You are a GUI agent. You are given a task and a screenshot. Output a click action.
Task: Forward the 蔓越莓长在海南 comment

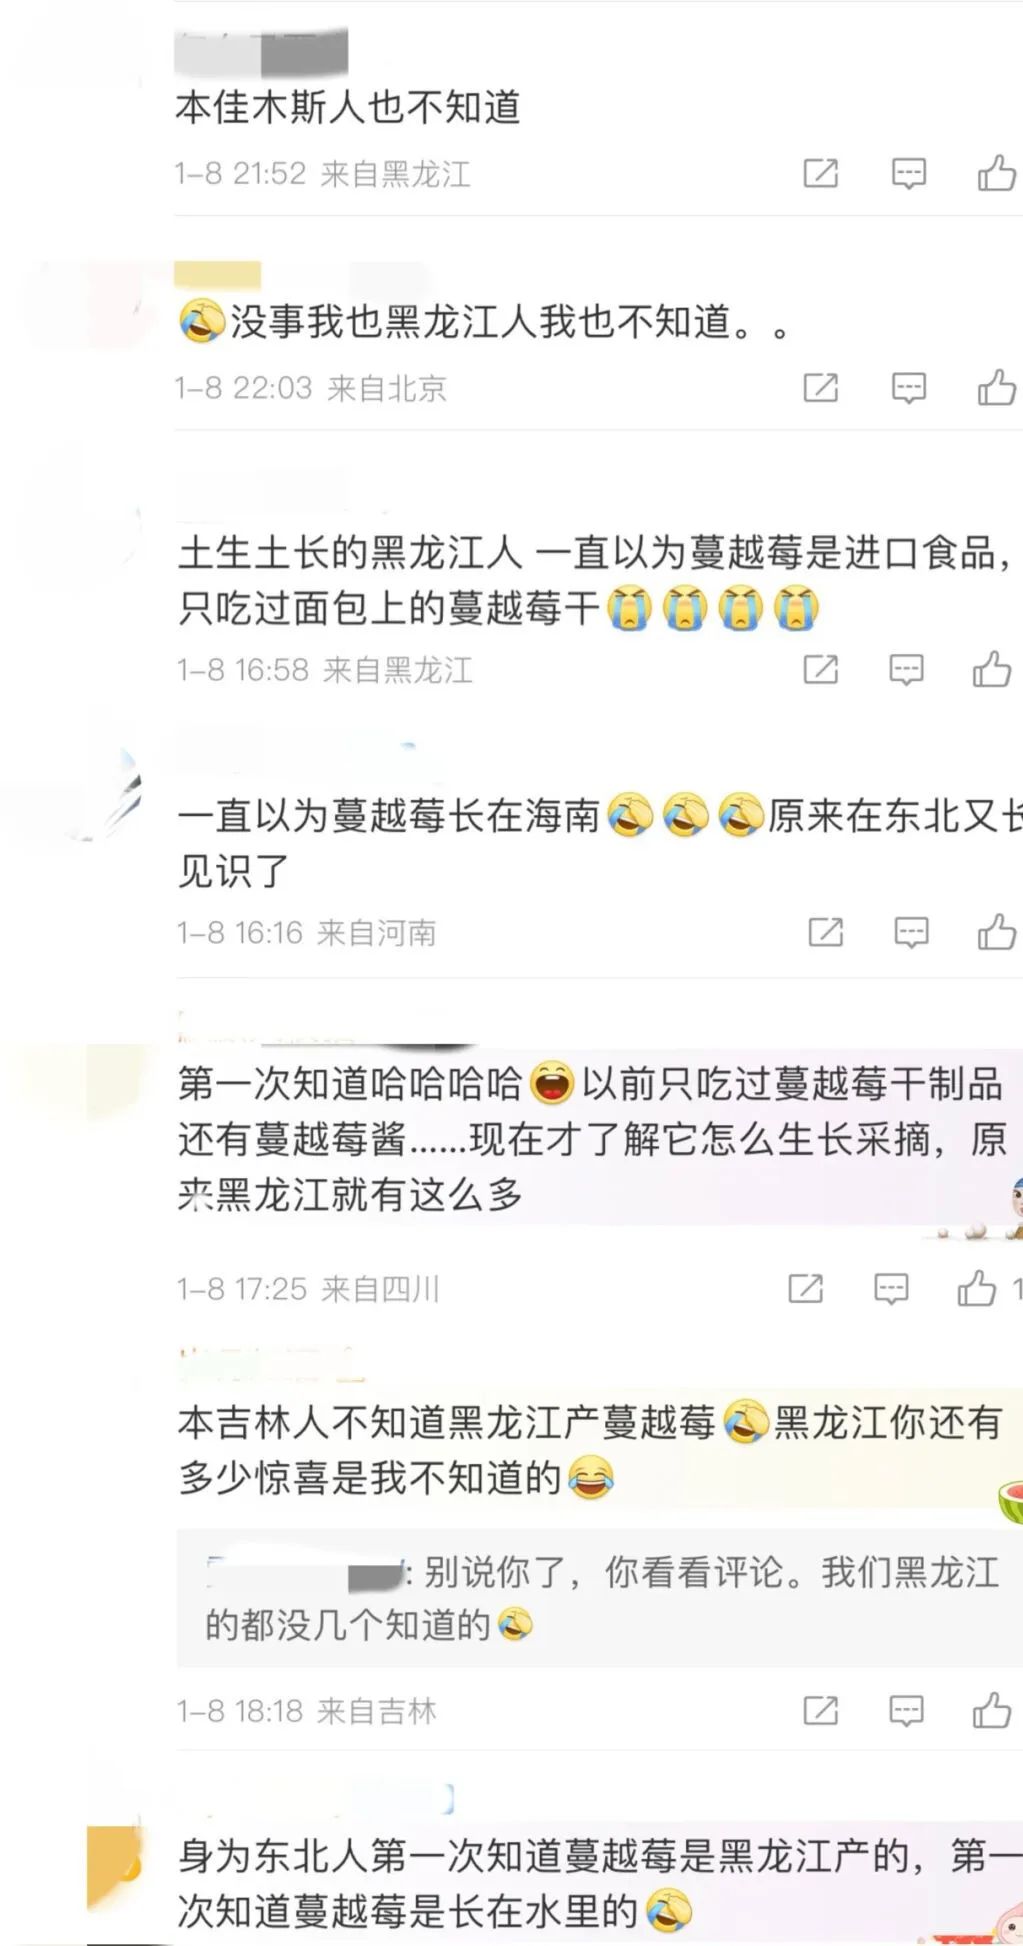[x=825, y=933]
